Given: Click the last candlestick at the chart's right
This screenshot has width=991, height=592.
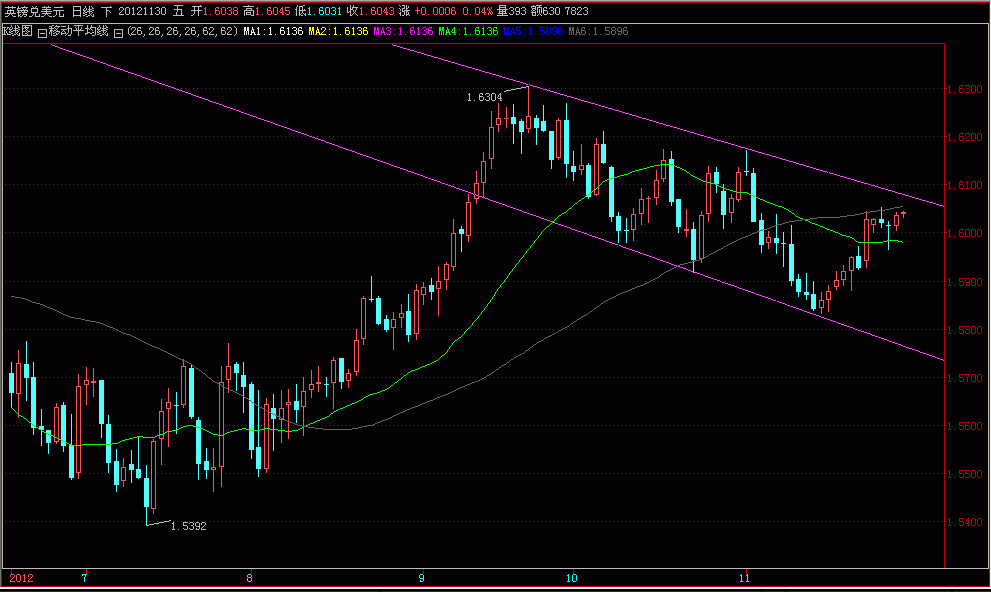Looking at the screenshot, I should click(904, 214).
